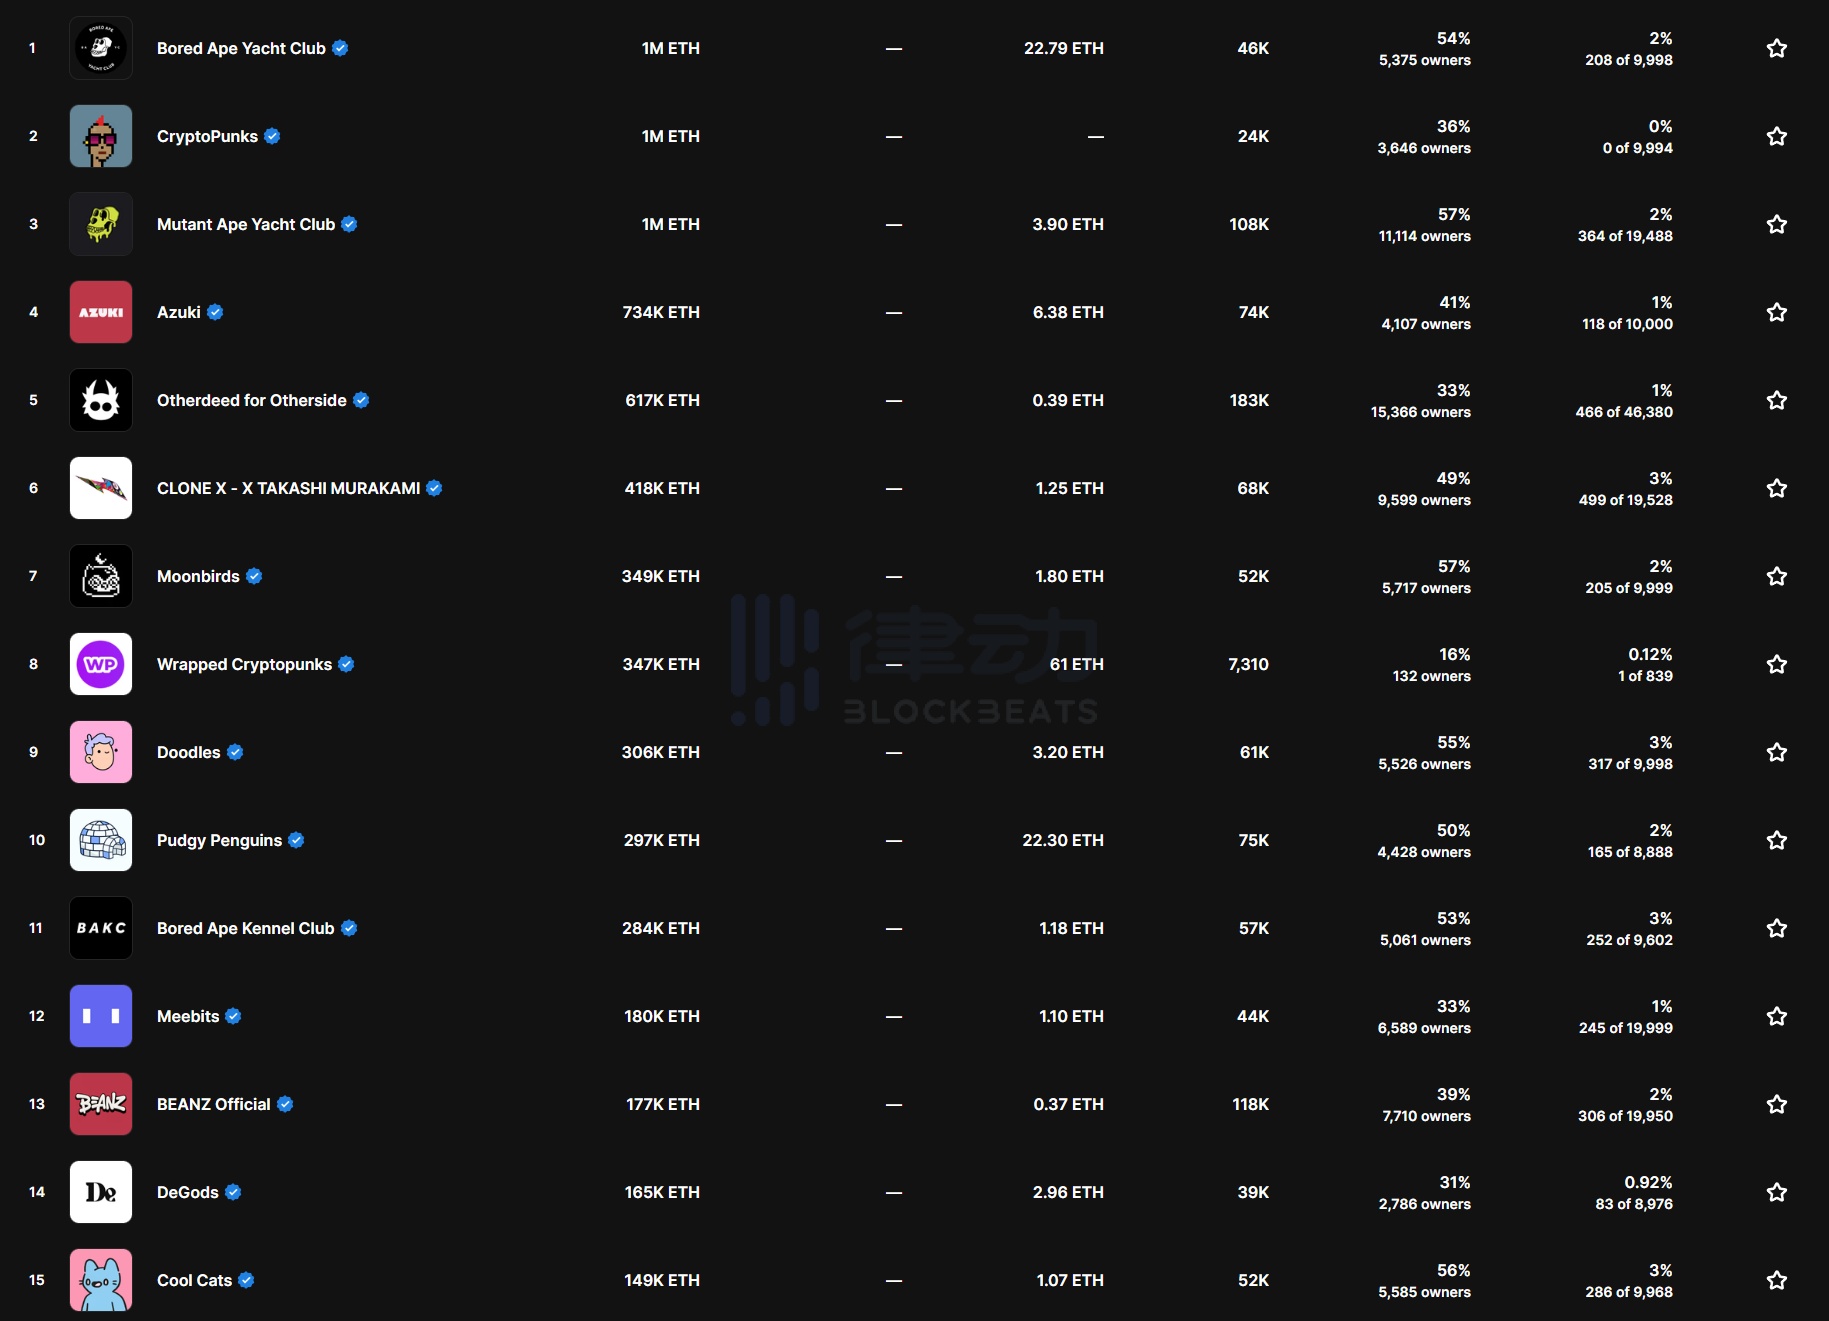Favorite Bored Ape Yacht Club with star

tap(1776, 48)
